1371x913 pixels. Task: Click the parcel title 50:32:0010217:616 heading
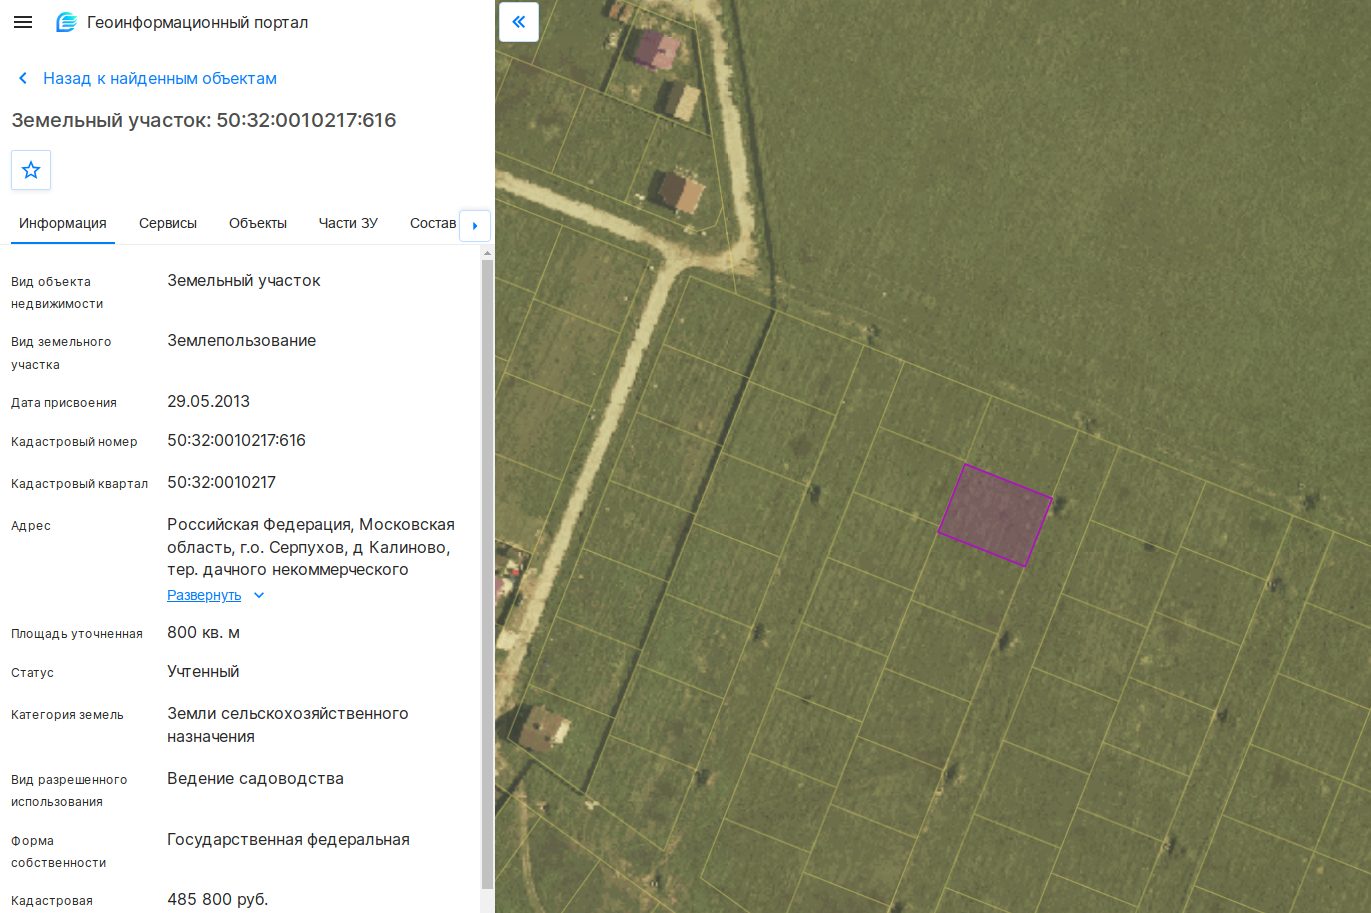204,120
